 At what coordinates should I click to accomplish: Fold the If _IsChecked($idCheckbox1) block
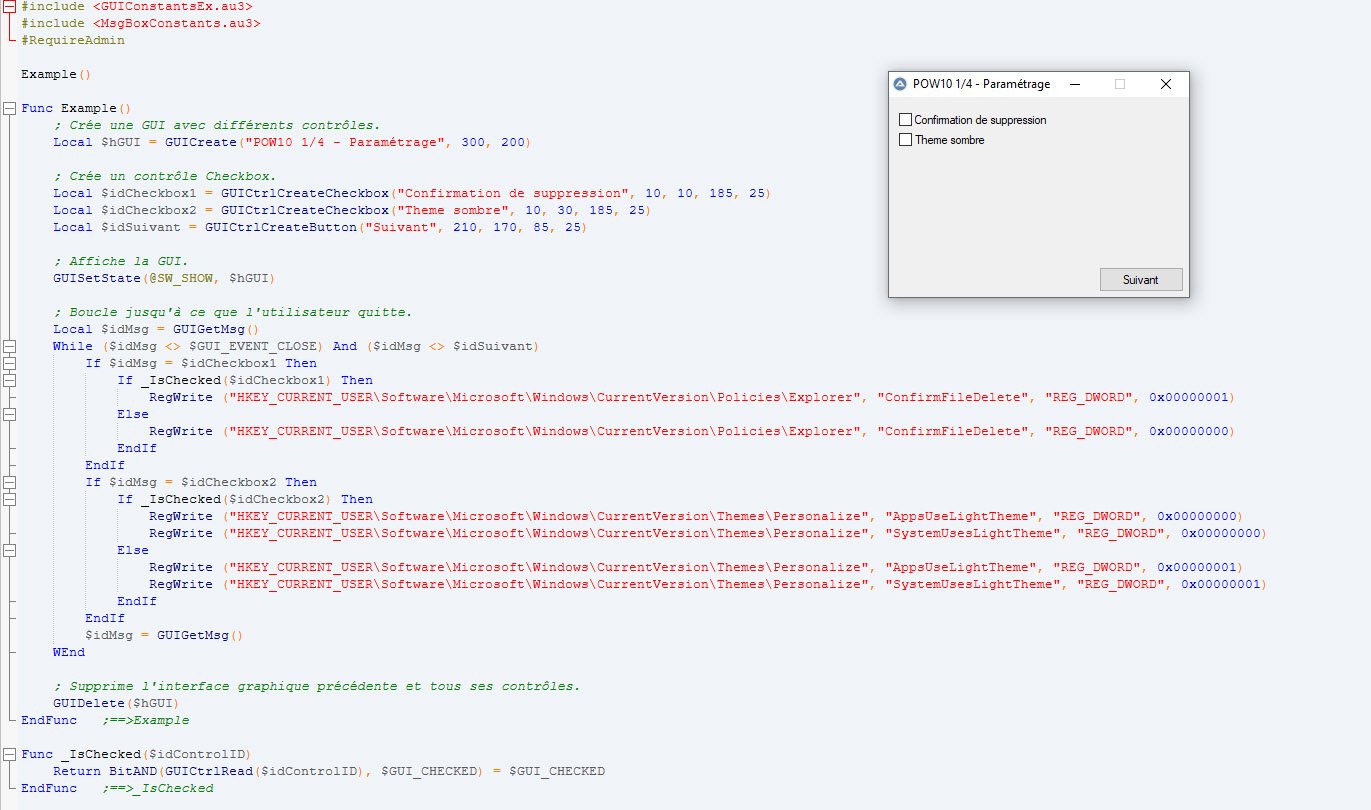(x=10, y=380)
